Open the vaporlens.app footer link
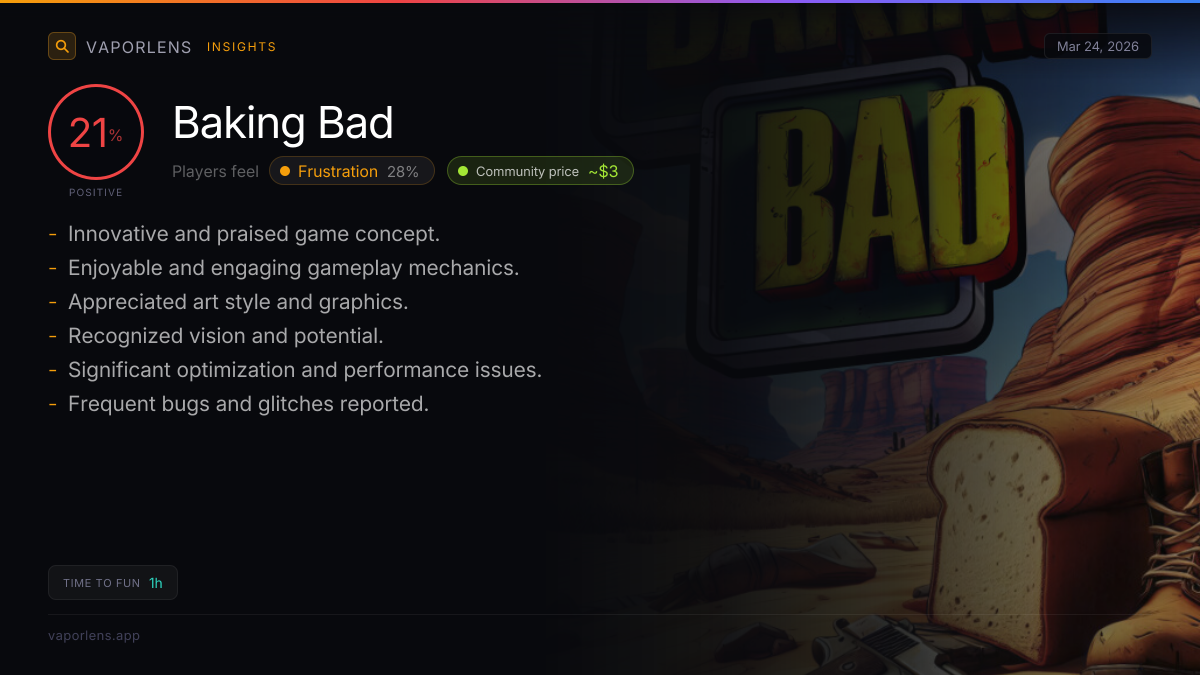Viewport: 1200px width, 675px height. point(94,635)
